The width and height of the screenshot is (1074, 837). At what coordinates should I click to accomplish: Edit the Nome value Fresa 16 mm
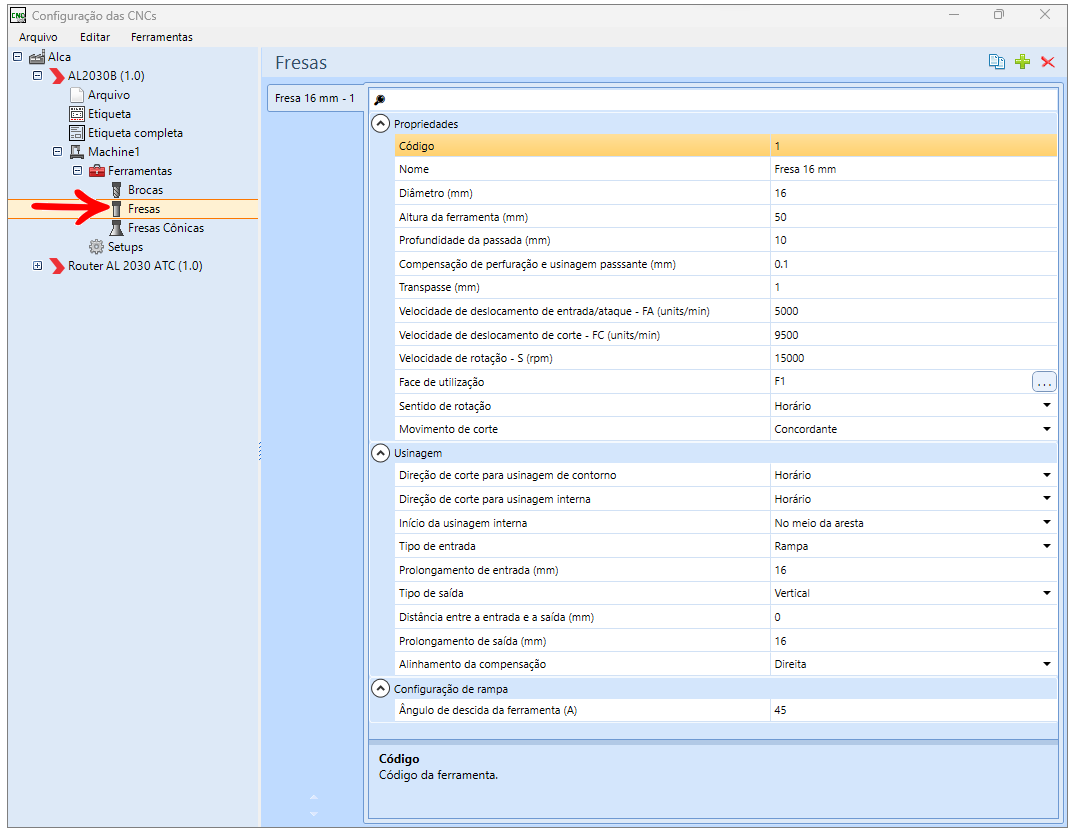[x=913, y=169]
